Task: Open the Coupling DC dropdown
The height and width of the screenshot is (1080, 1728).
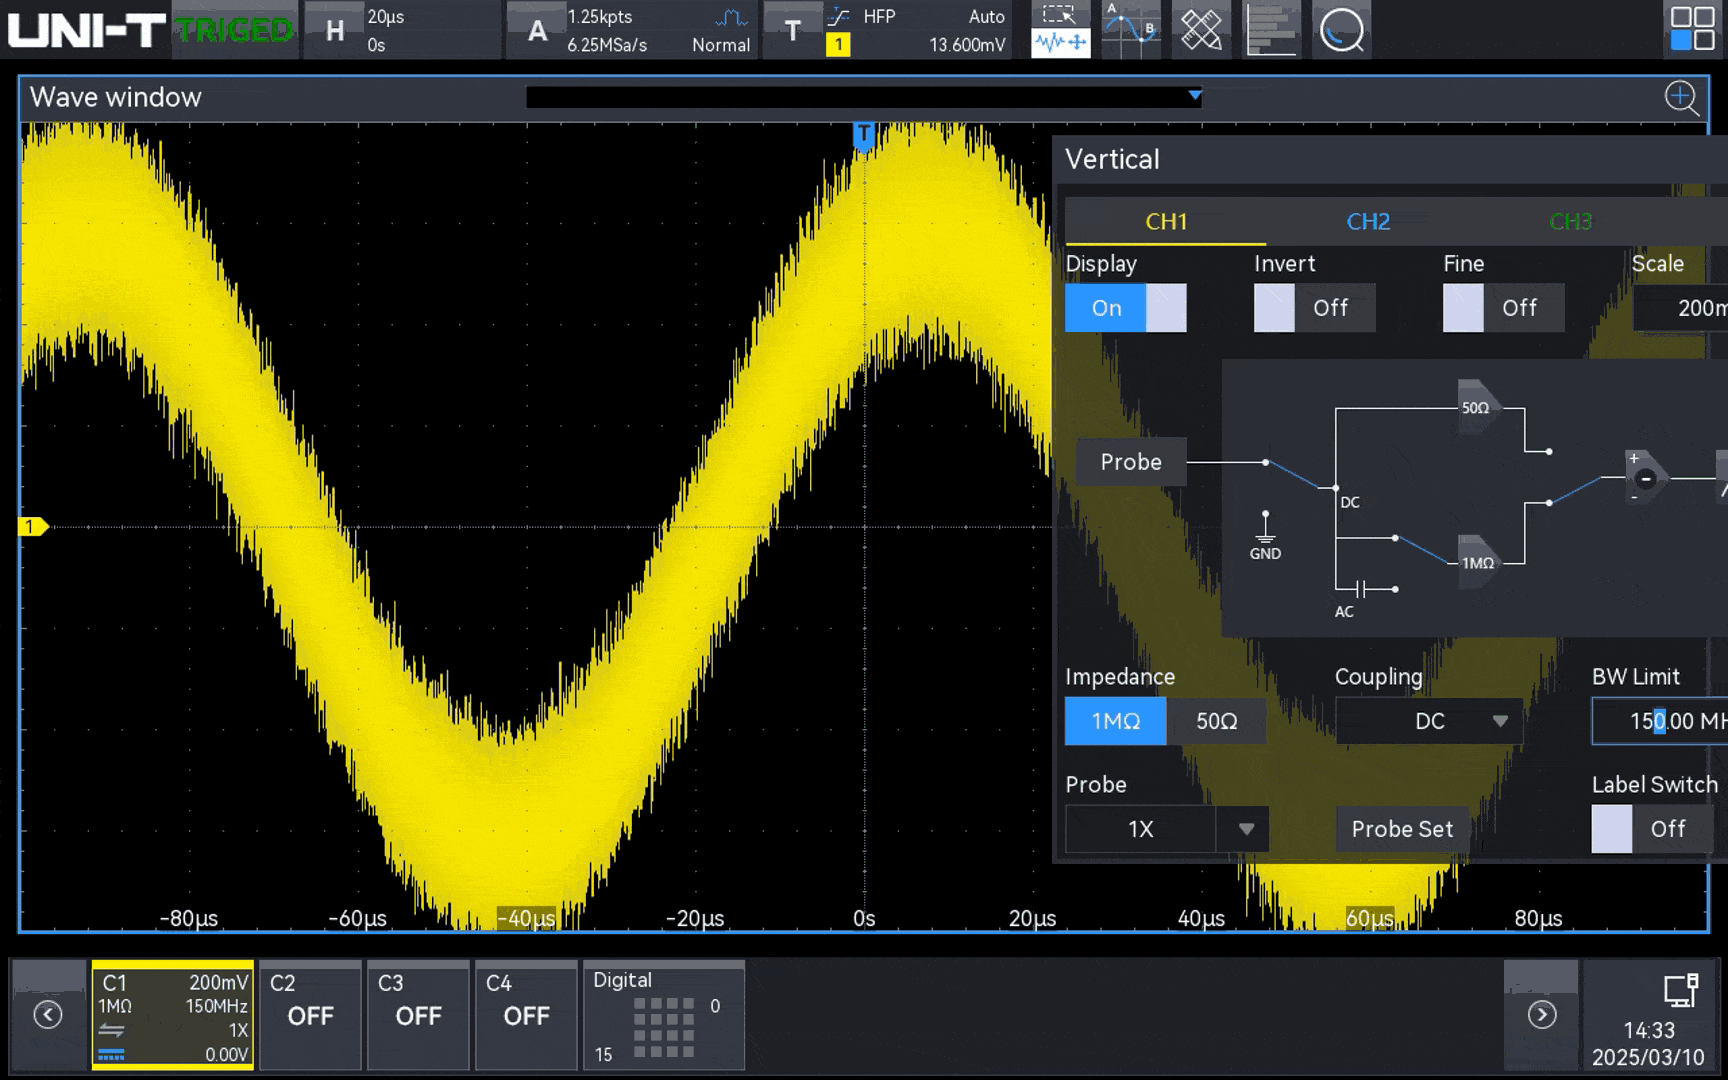Action: 1429,721
